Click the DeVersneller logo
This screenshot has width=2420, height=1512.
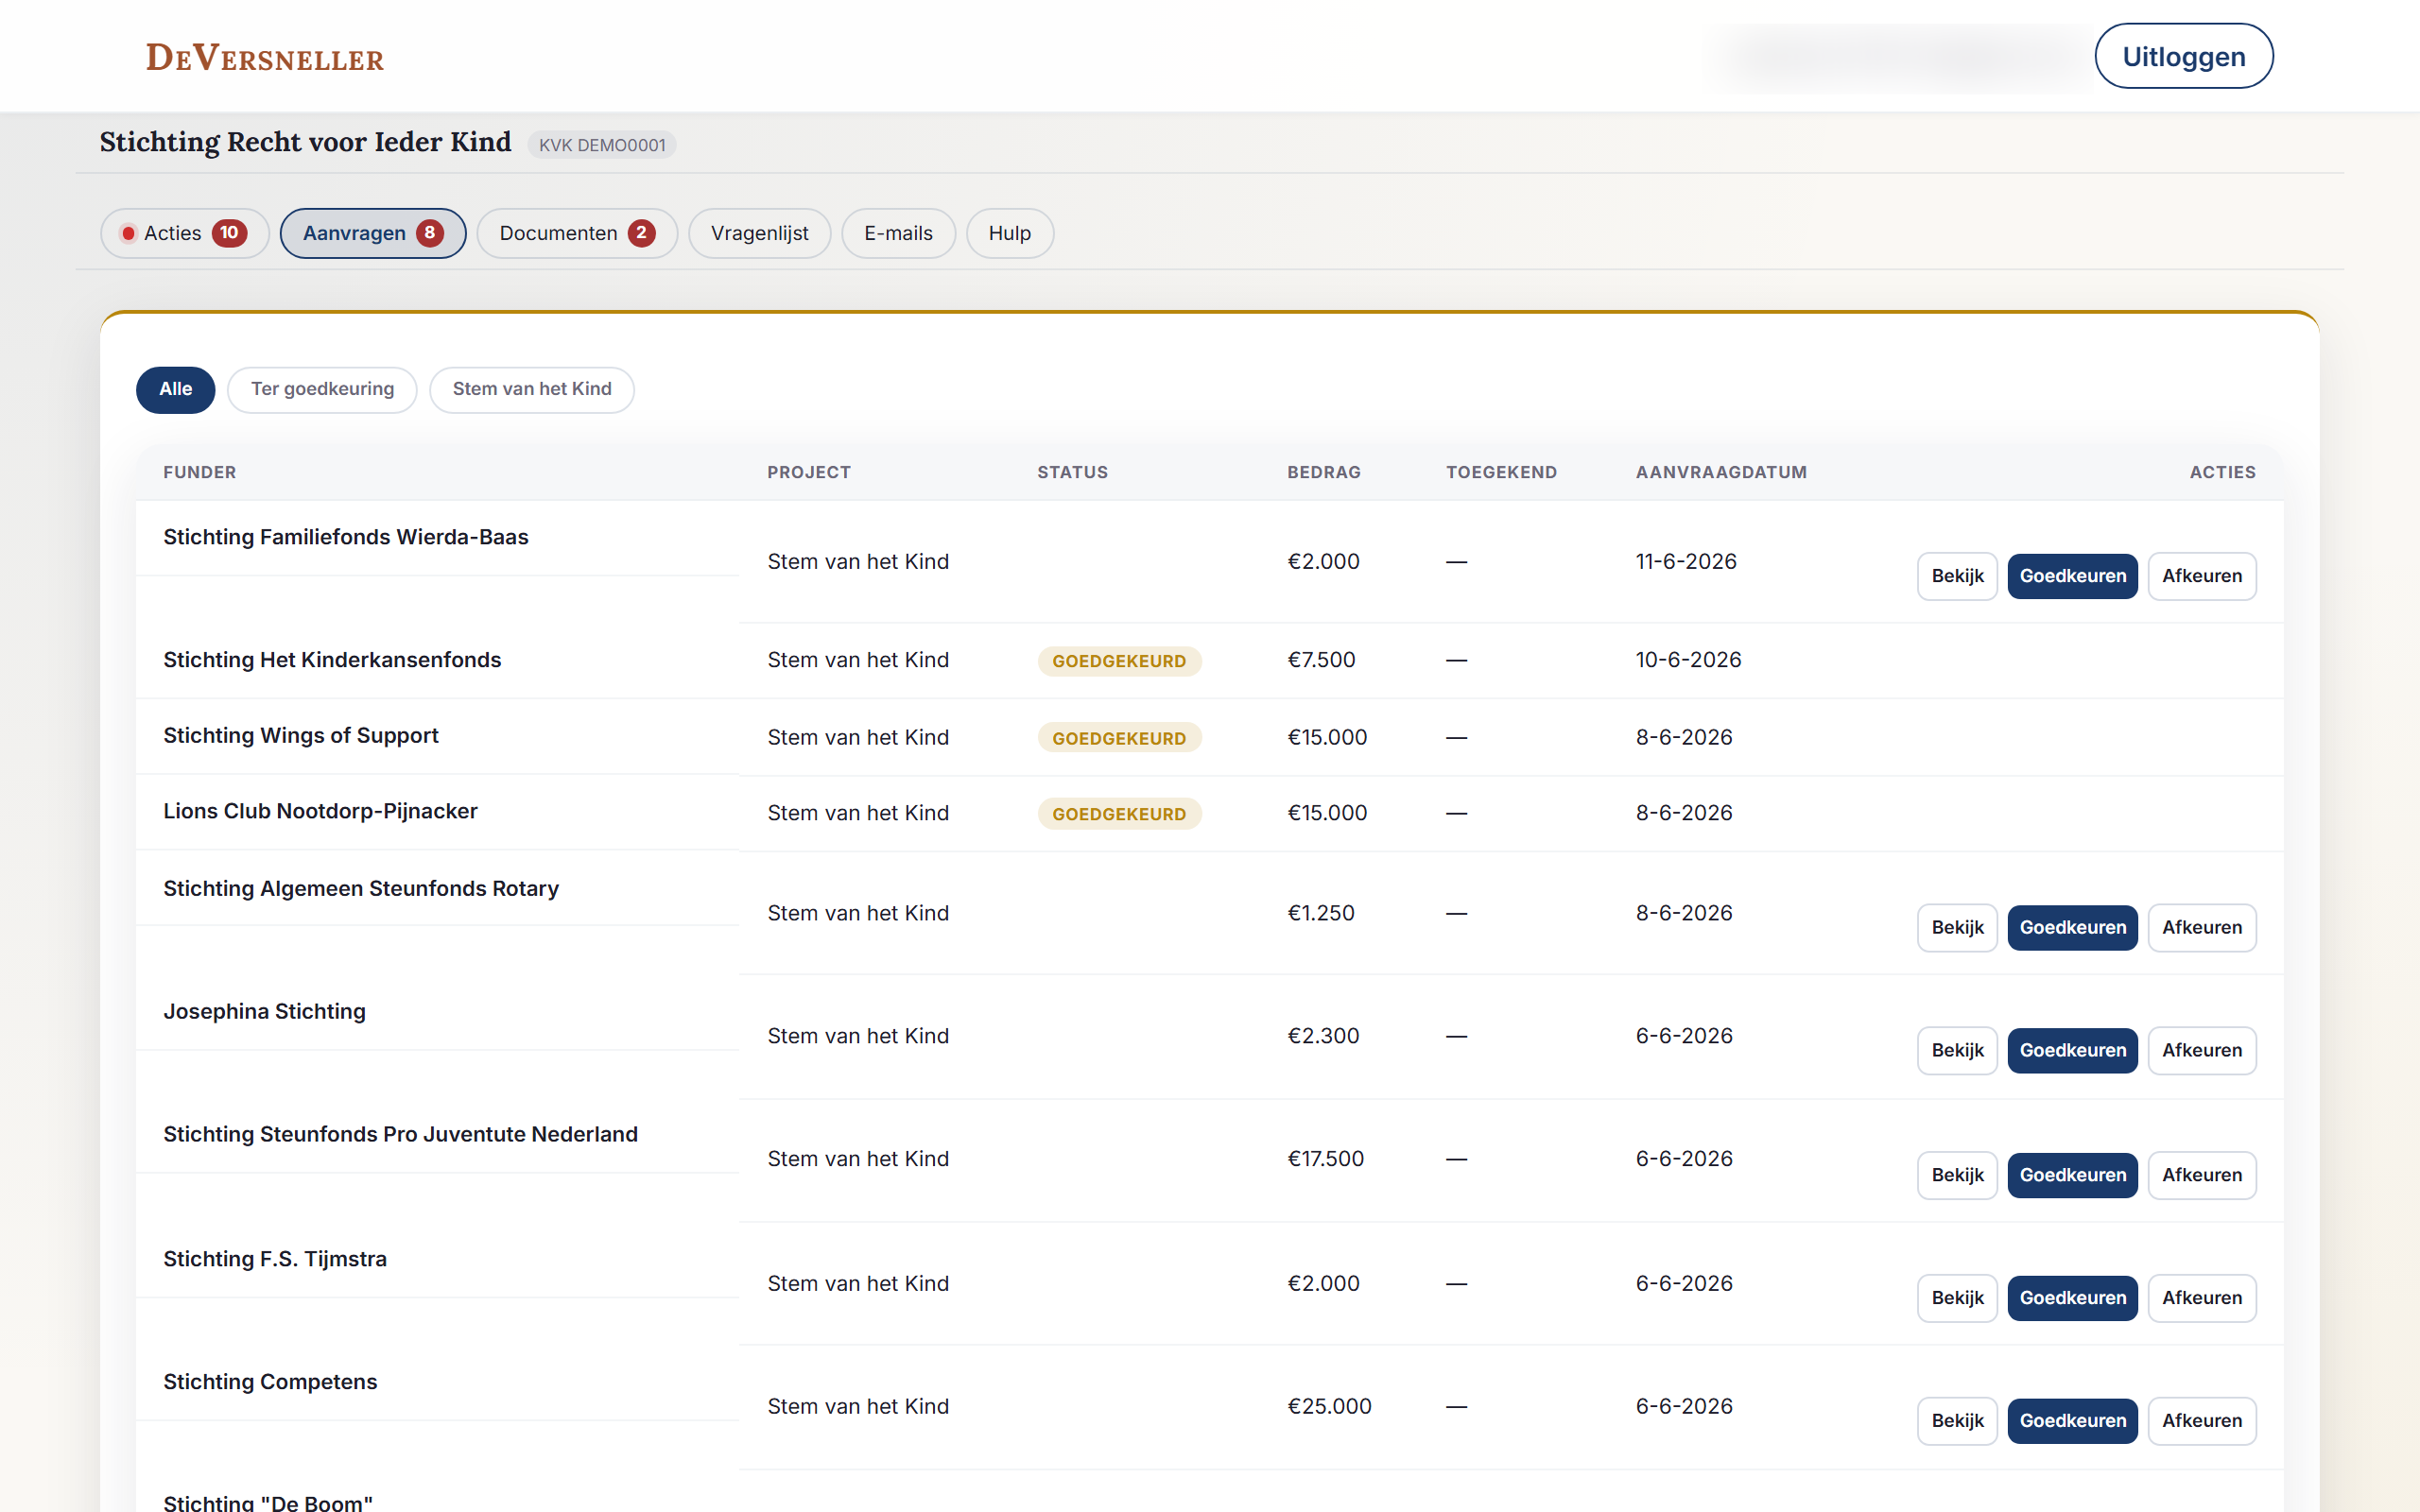point(265,57)
